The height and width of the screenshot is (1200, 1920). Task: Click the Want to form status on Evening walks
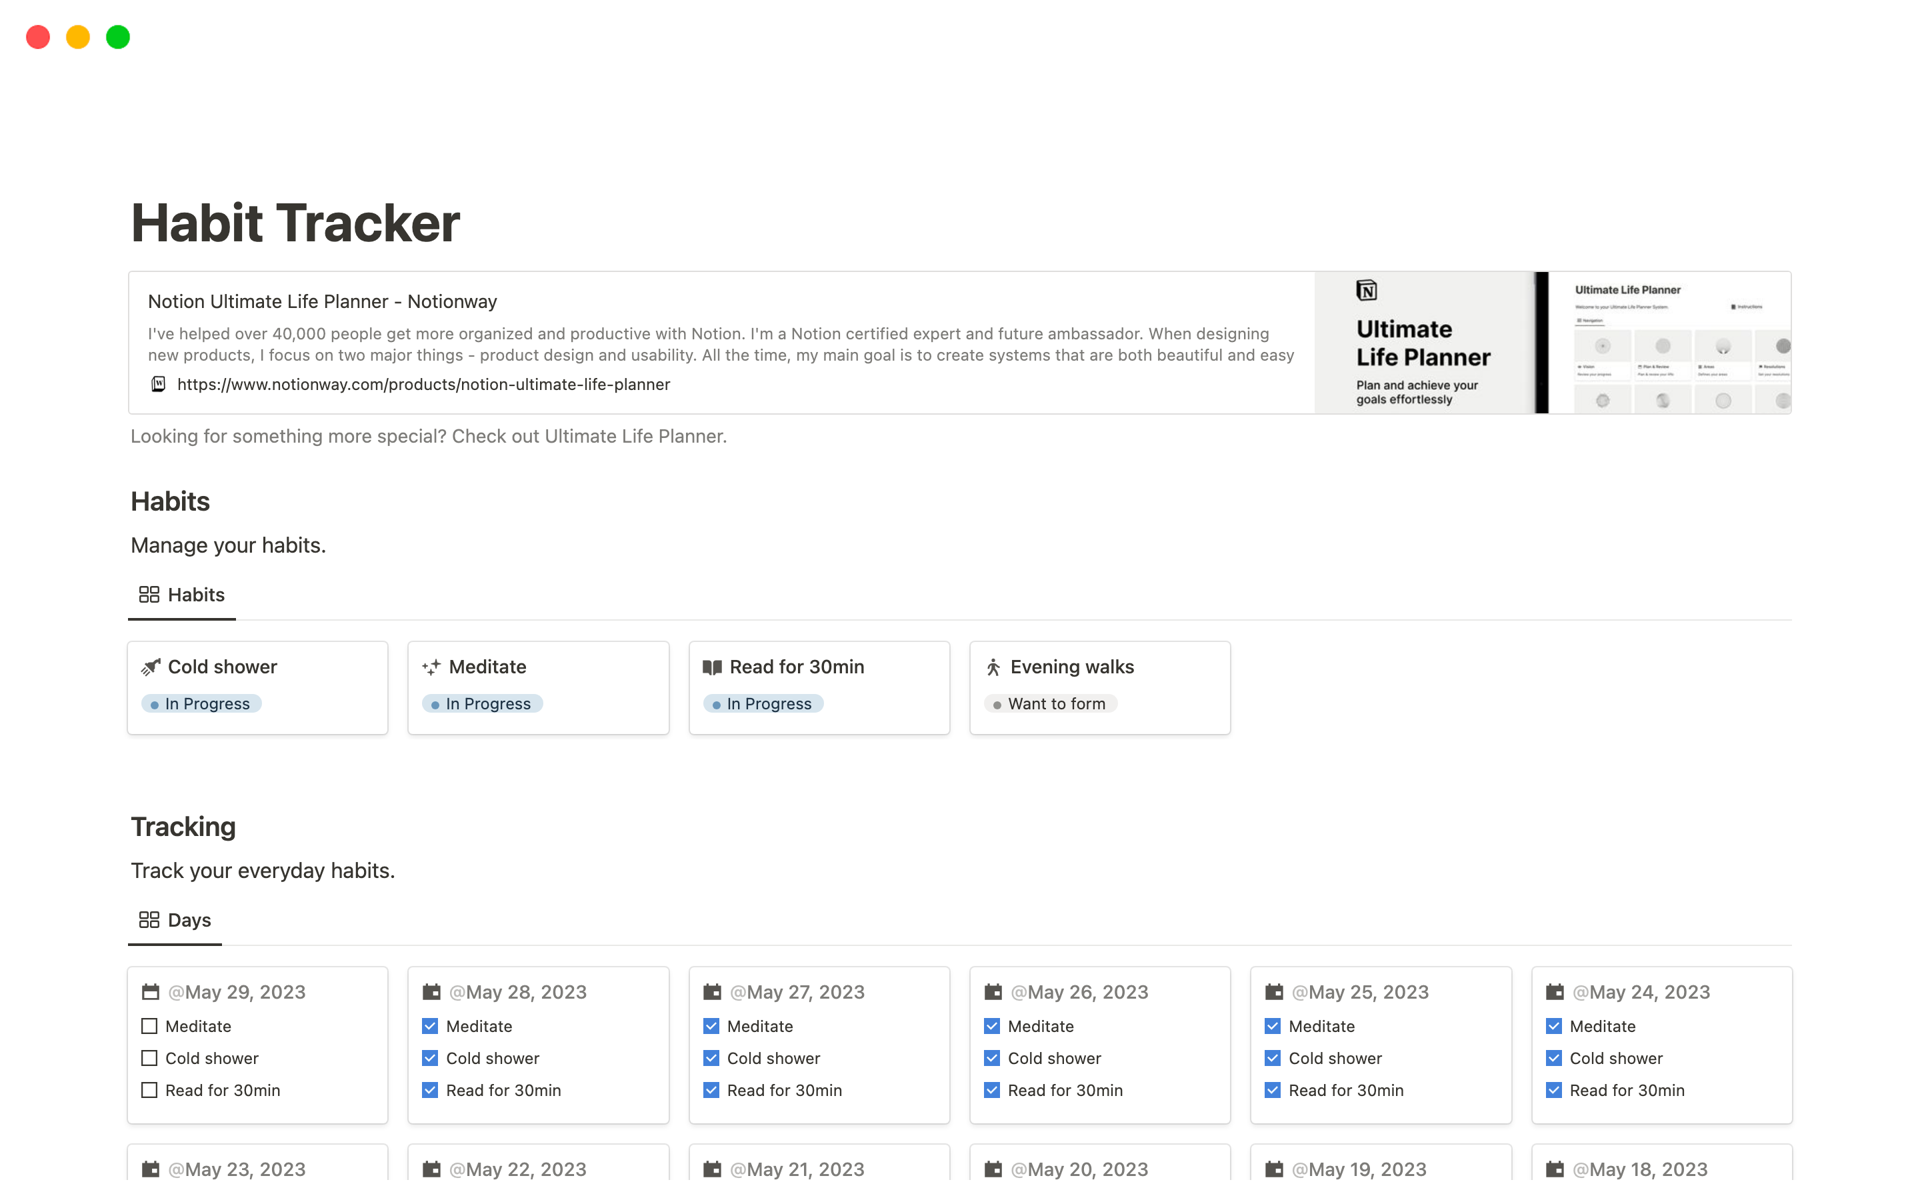pyautogui.click(x=1051, y=704)
